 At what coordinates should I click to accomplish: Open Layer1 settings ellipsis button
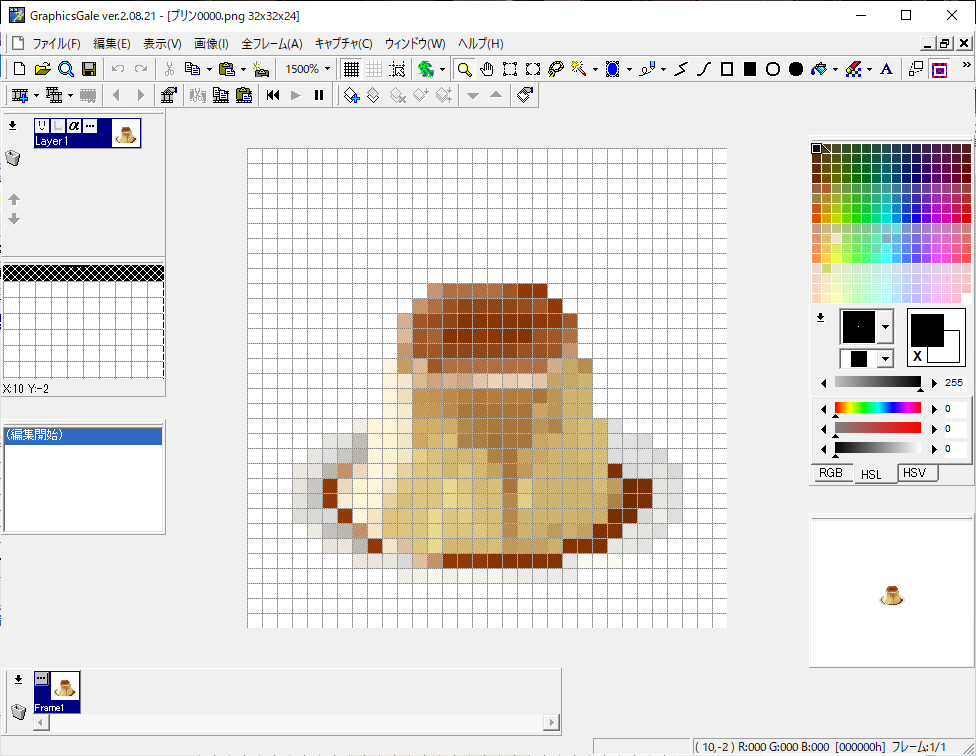[90, 126]
